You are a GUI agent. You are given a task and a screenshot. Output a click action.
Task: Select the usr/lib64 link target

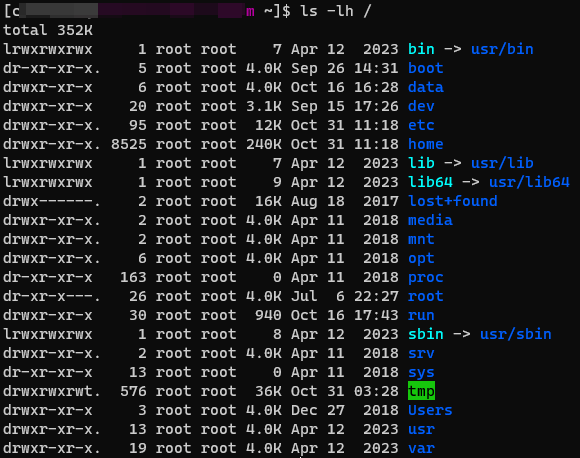coord(529,182)
